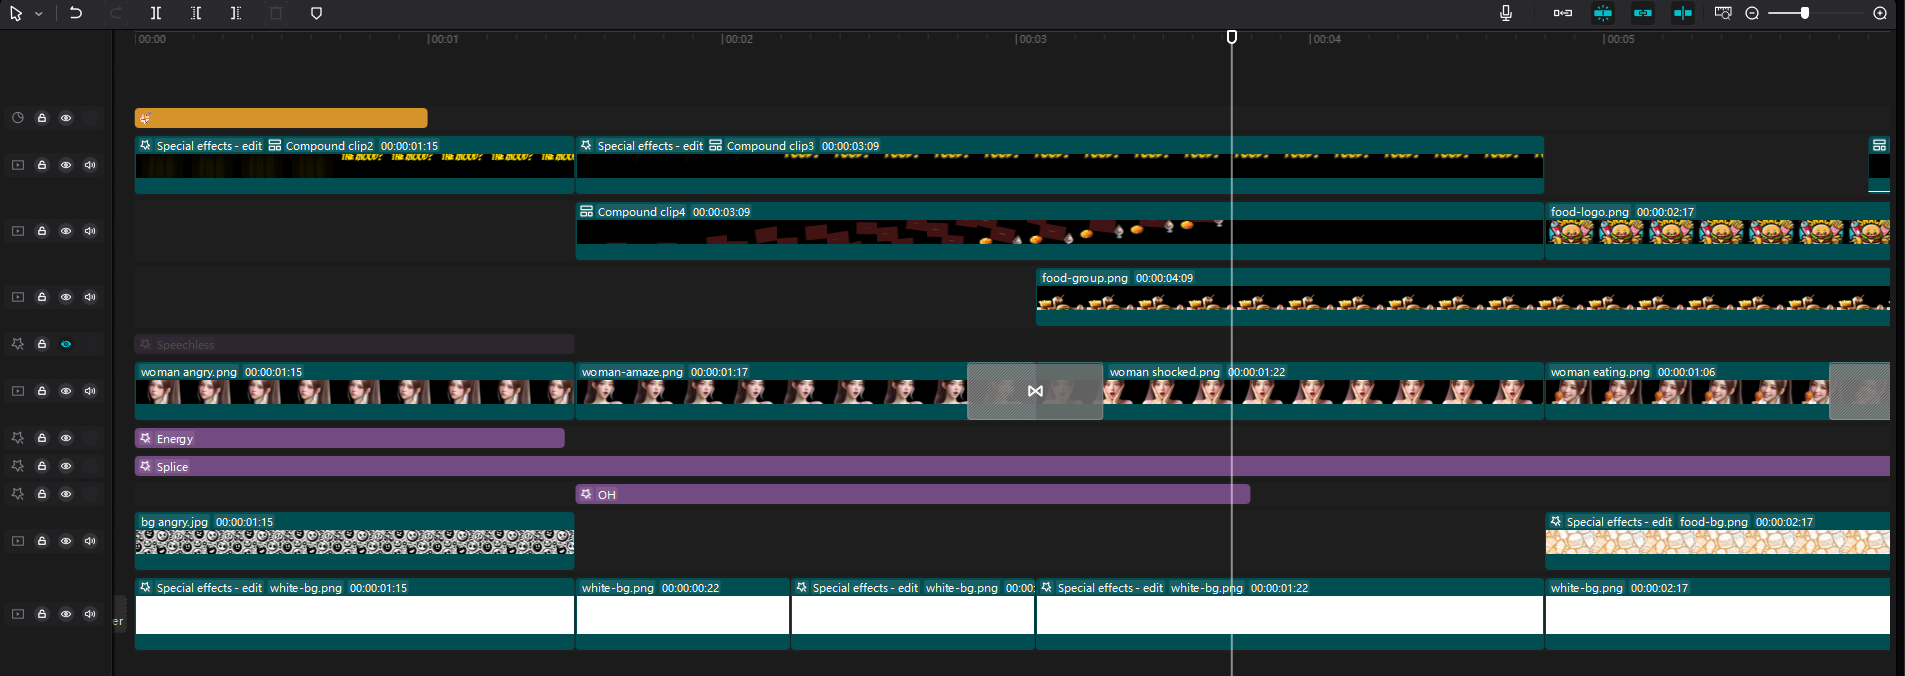Select the food-logo.png clip
1905x676 pixels.
pos(1718,231)
